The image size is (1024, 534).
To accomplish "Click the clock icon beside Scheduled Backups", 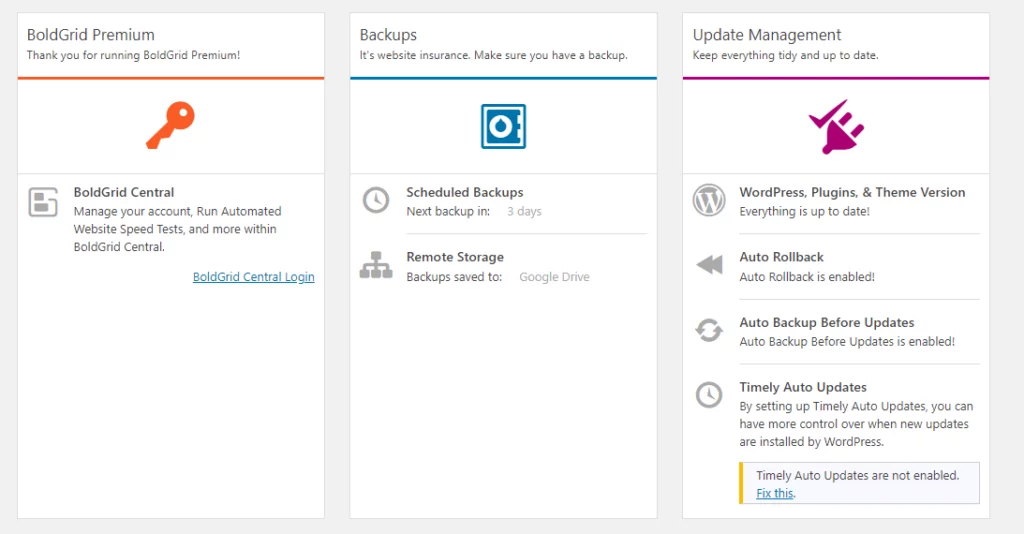I will 376,200.
